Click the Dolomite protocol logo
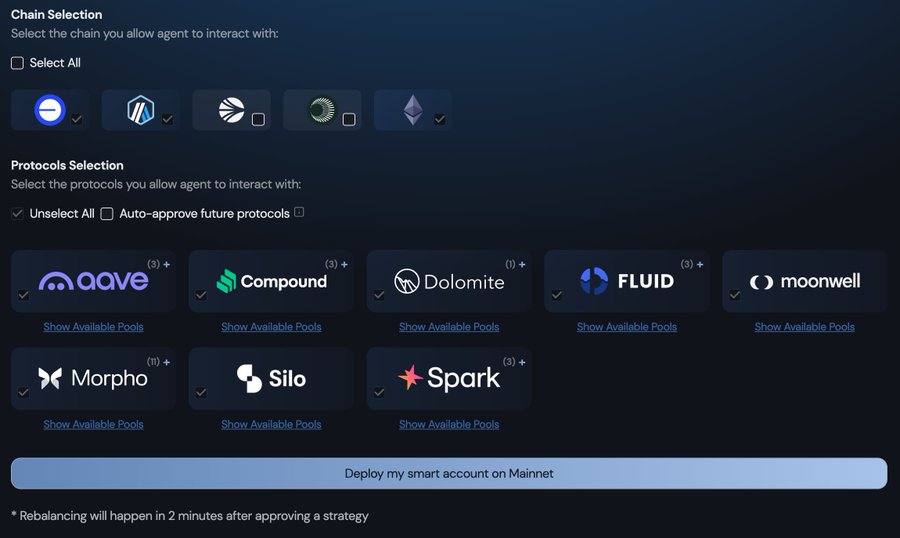Viewport: 900px width, 538px height. [449, 281]
